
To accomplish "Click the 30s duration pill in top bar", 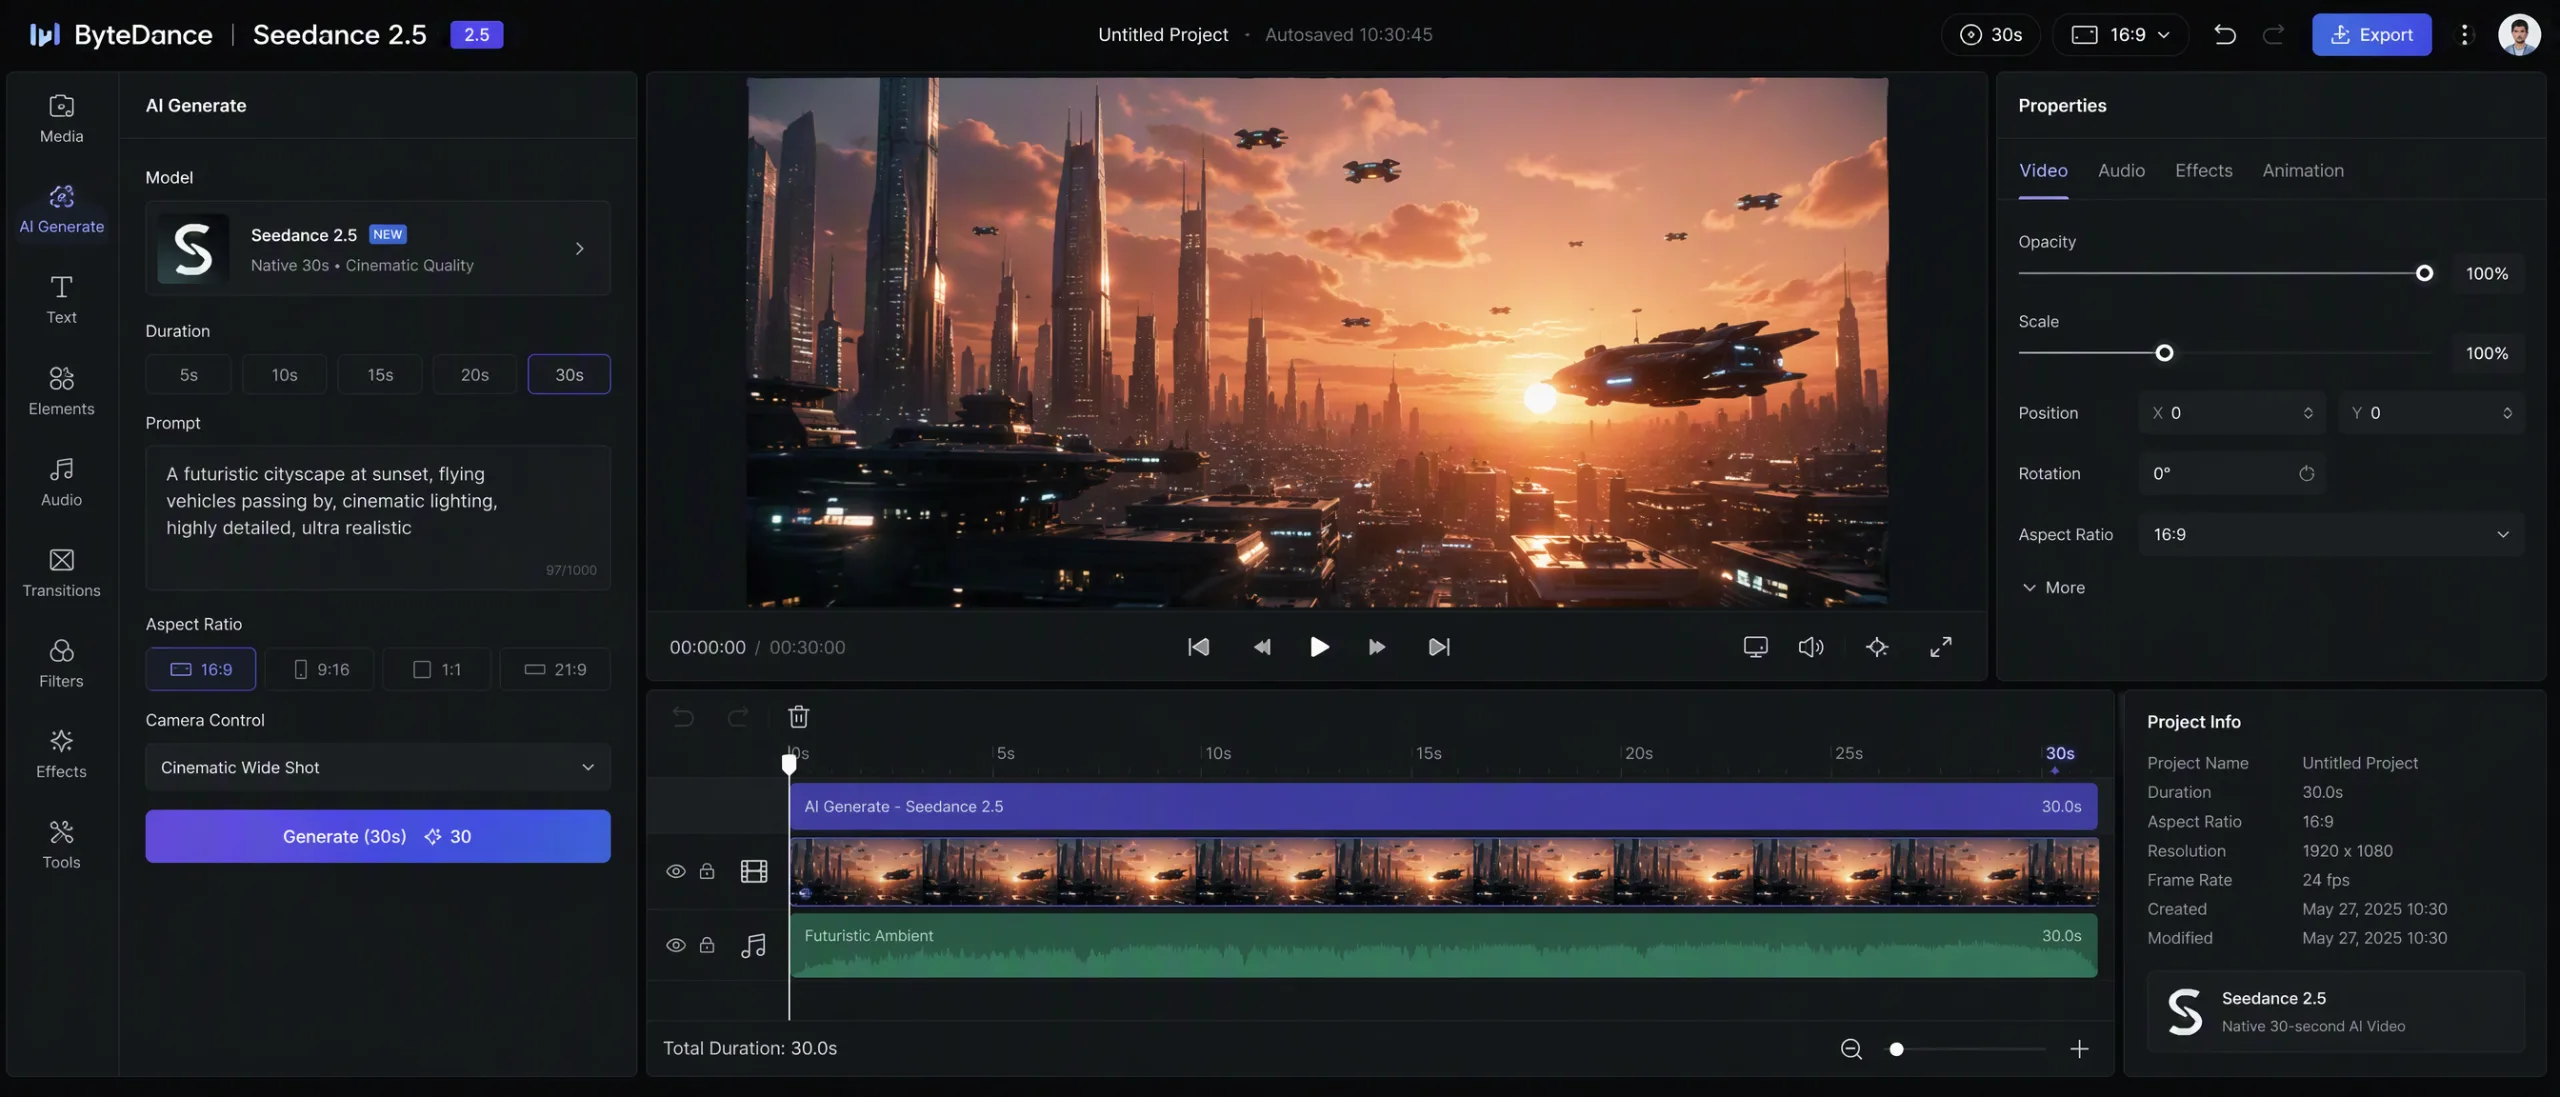I will tap(1990, 35).
